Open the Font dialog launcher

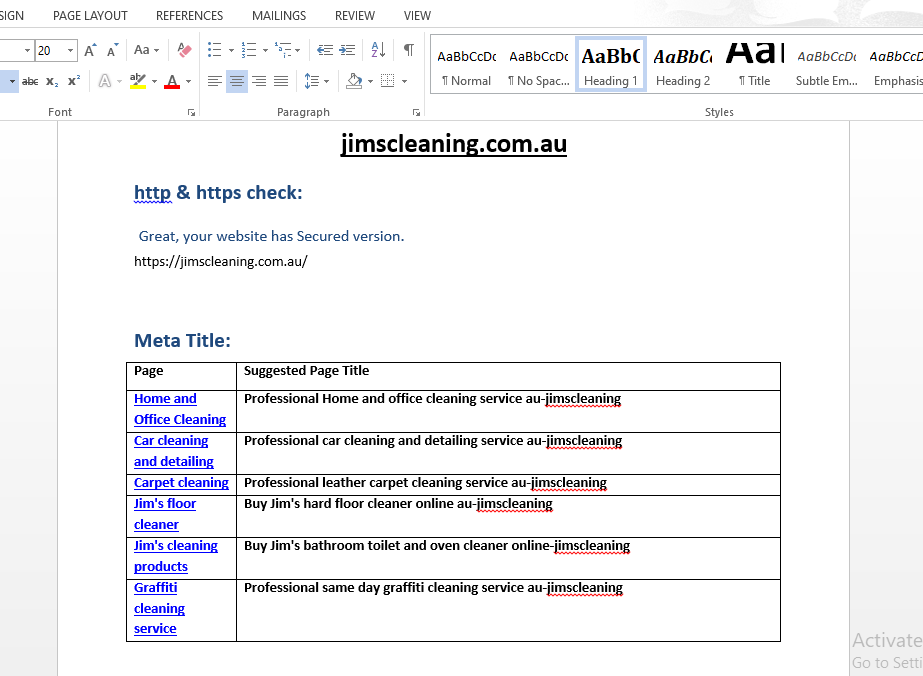point(191,112)
